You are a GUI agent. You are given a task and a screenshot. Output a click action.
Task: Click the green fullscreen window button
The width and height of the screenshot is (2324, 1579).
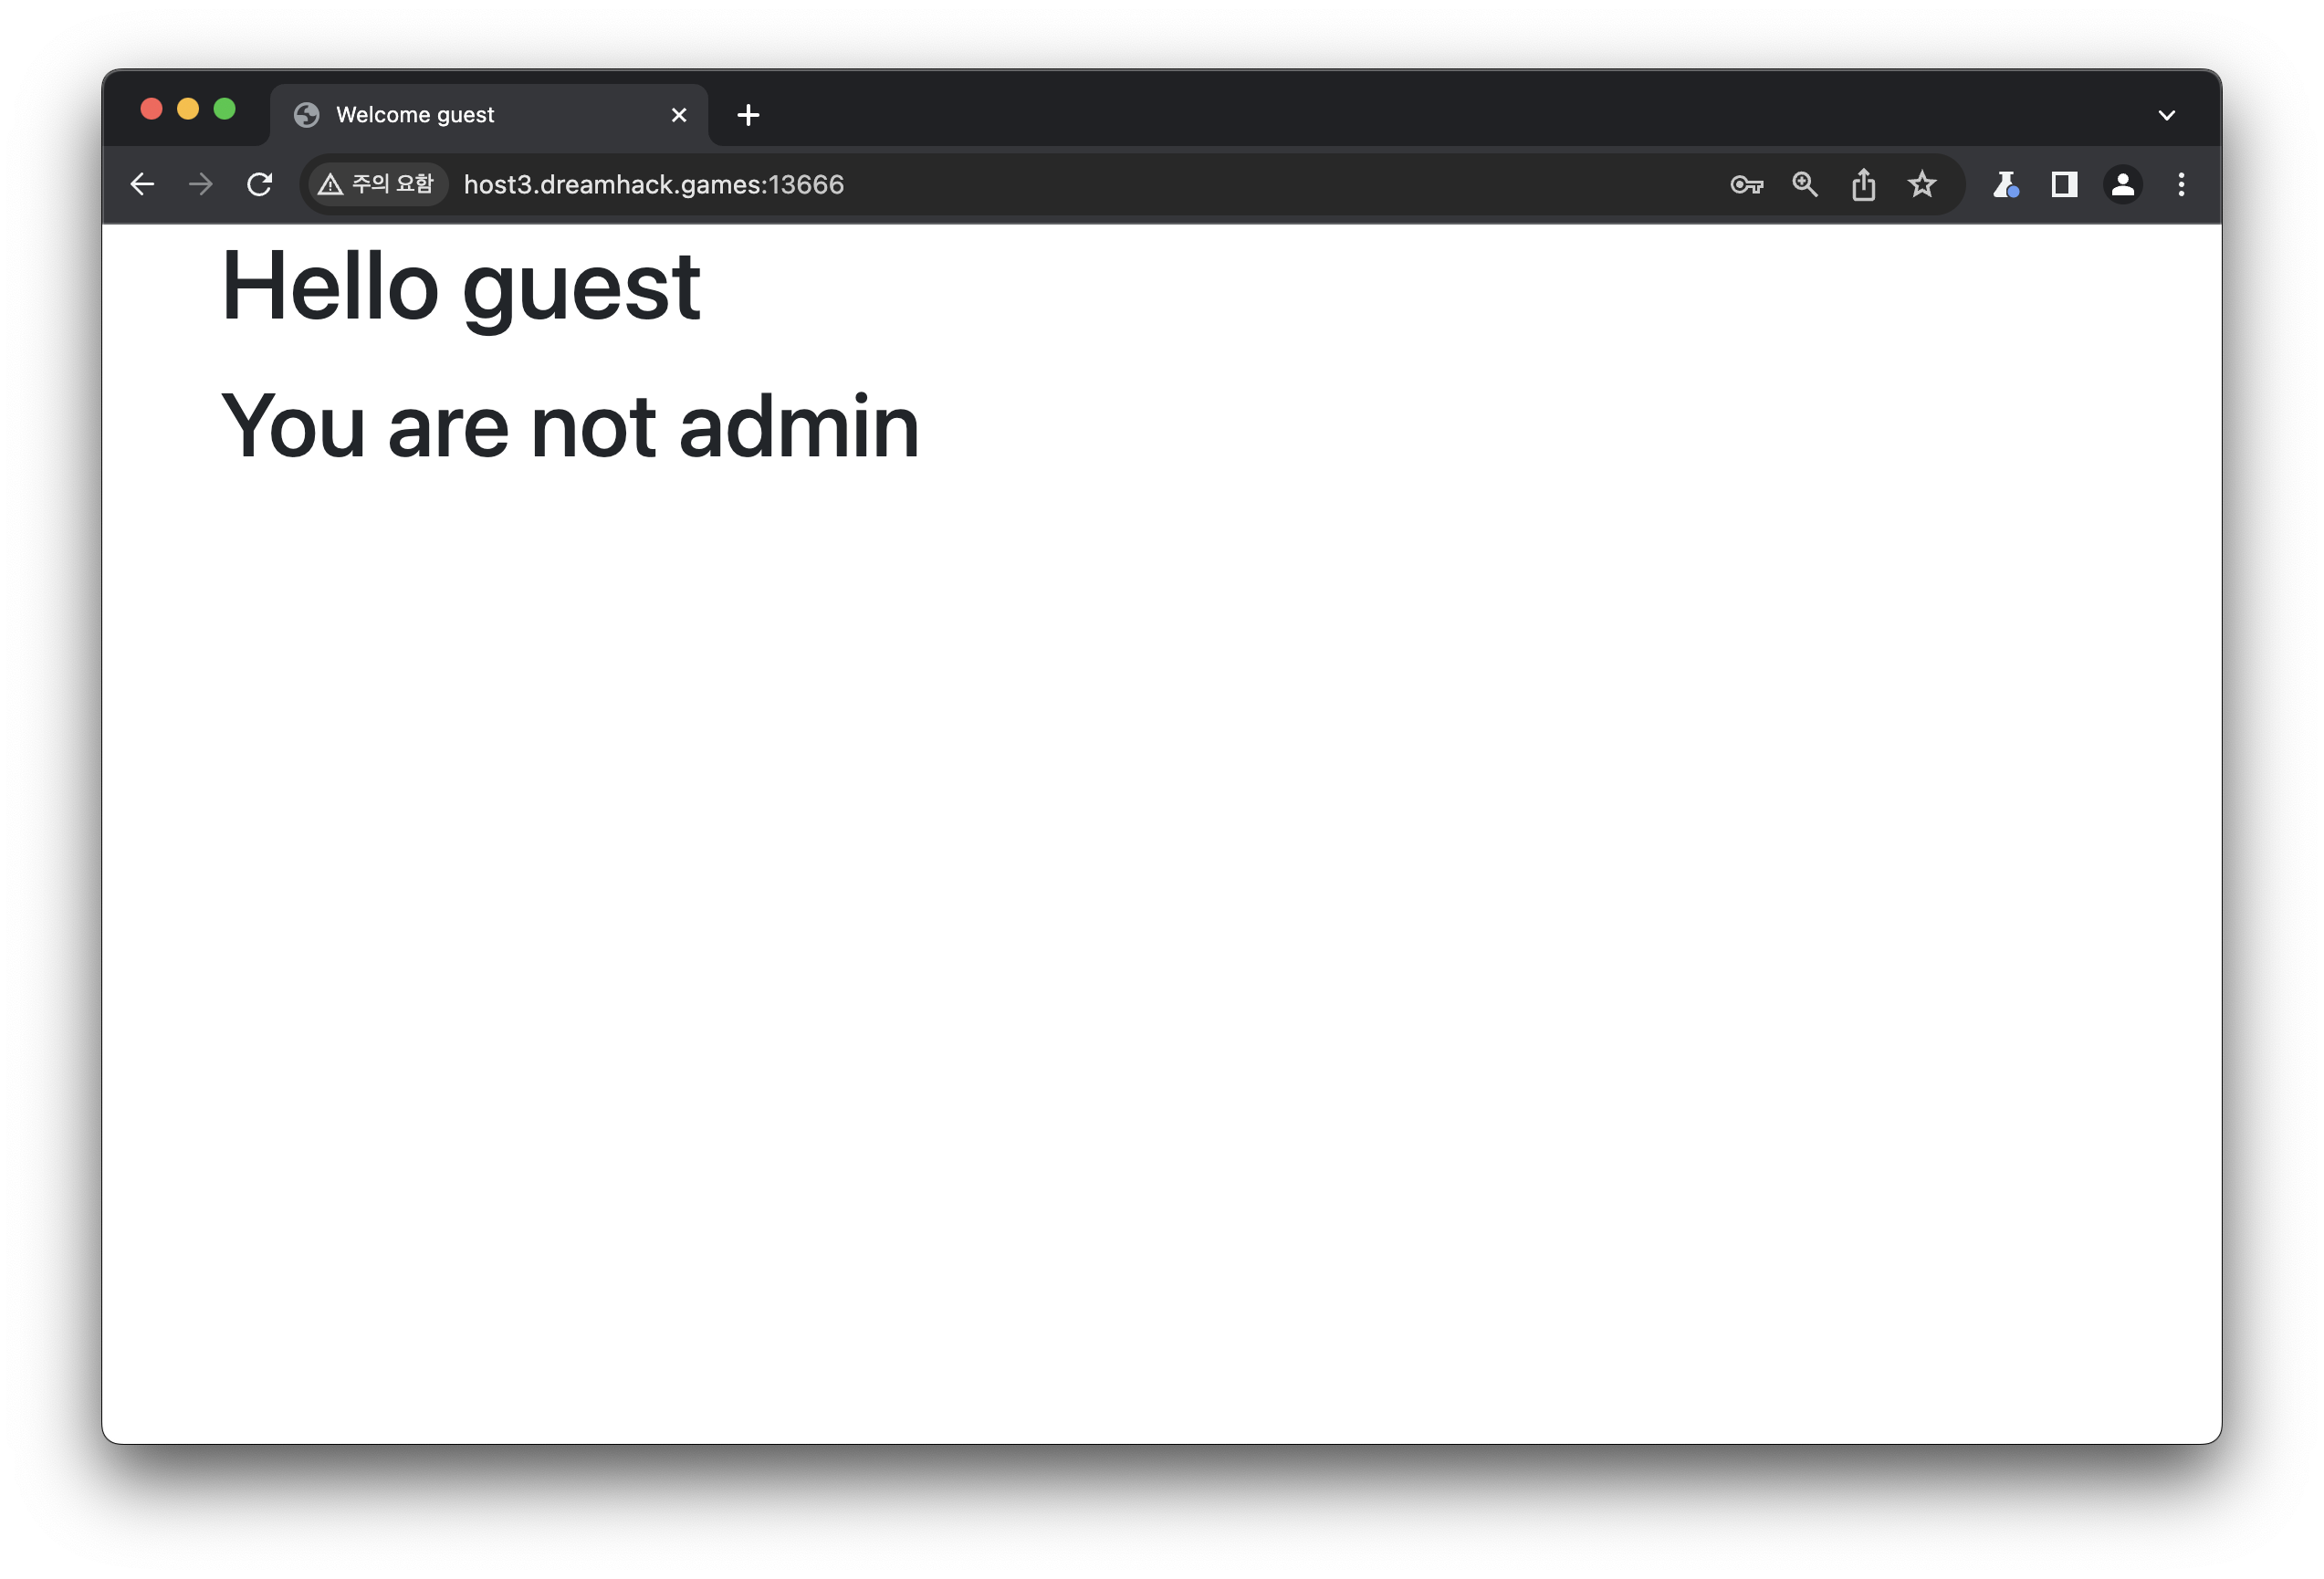(x=225, y=109)
